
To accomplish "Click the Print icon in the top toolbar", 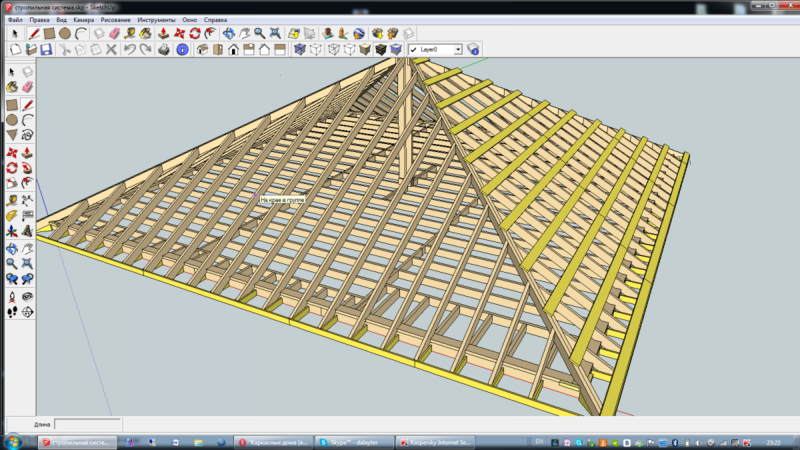I will point(163,49).
